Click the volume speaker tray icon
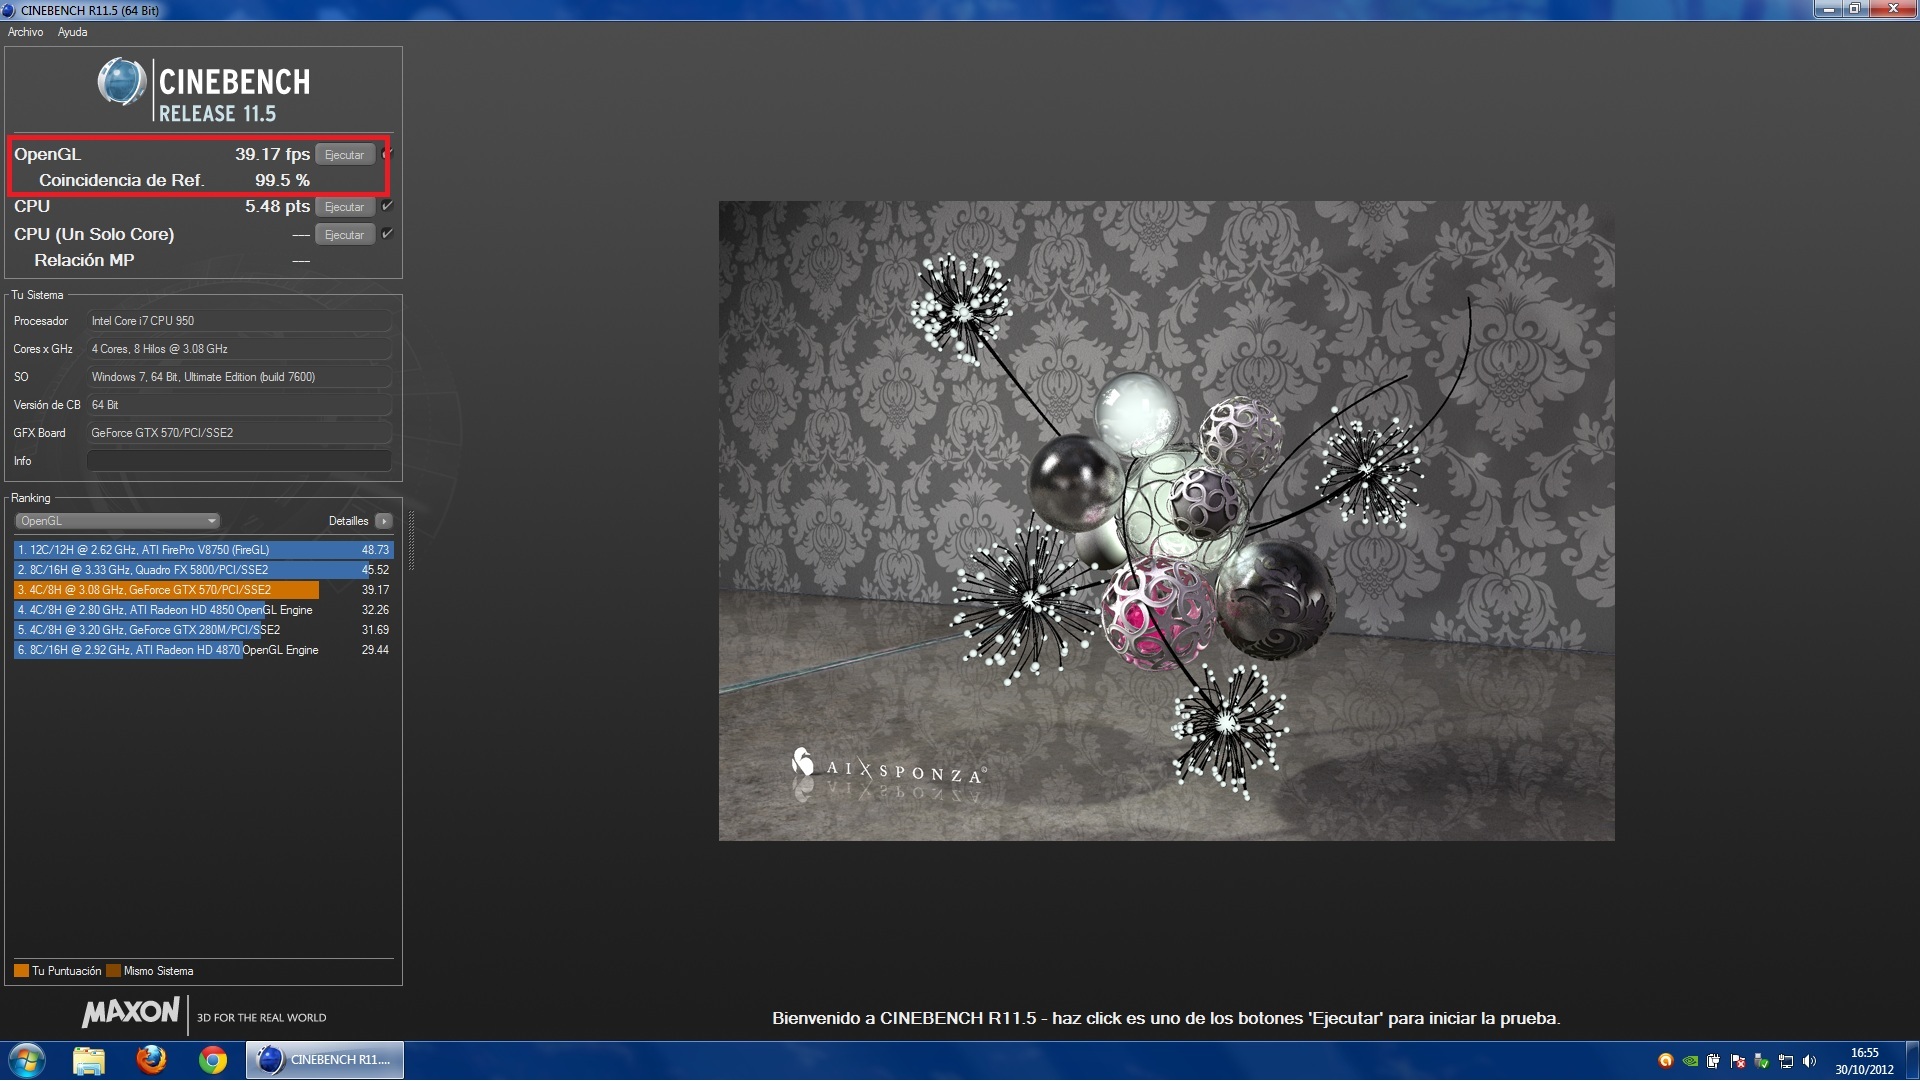The height and width of the screenshot is (1081, 1920). 1809,1061
